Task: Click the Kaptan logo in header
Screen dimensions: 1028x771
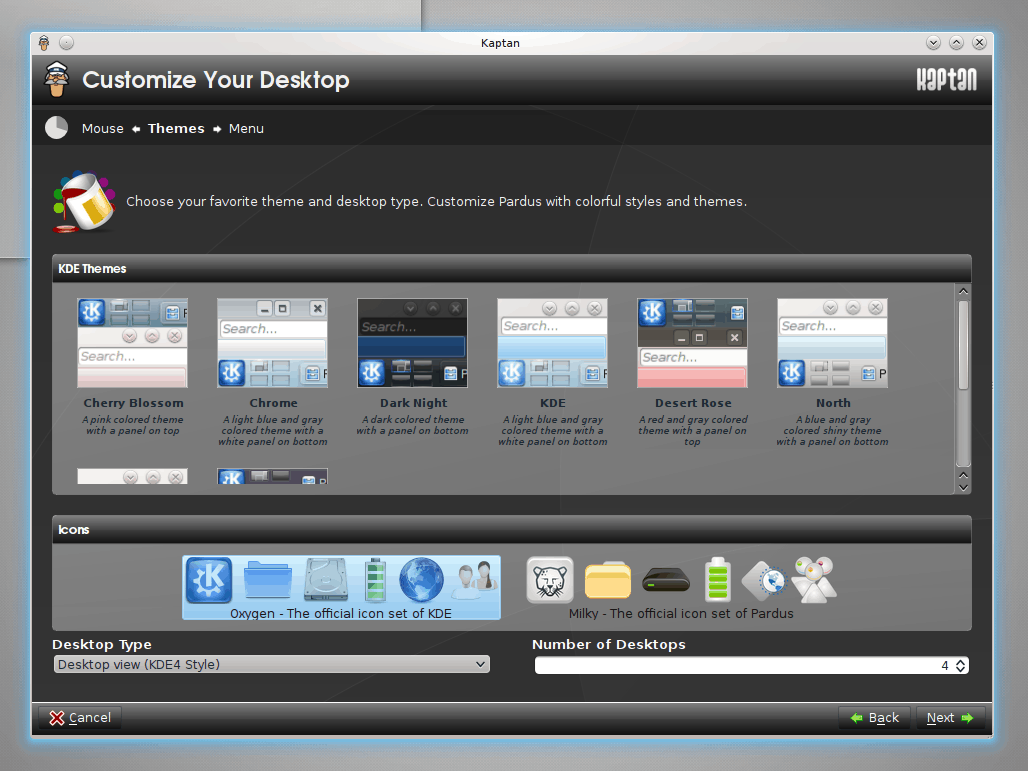Action: pos(946,79)
